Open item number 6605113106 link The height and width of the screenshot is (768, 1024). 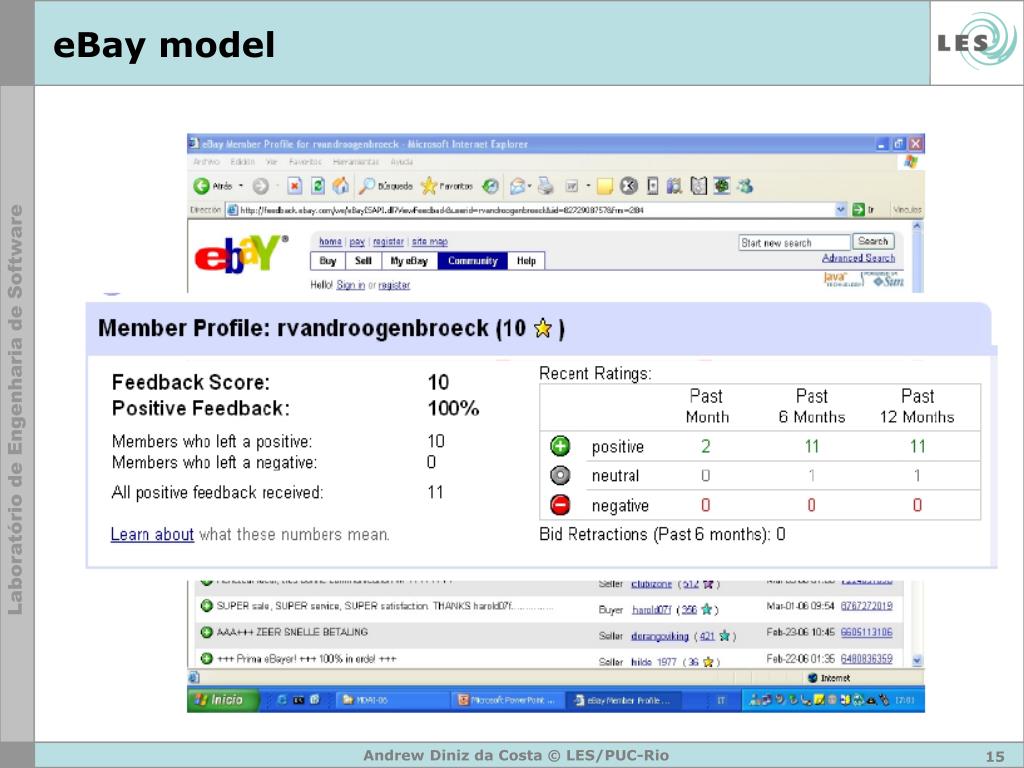pyautogui.click(x=867, y=632)
